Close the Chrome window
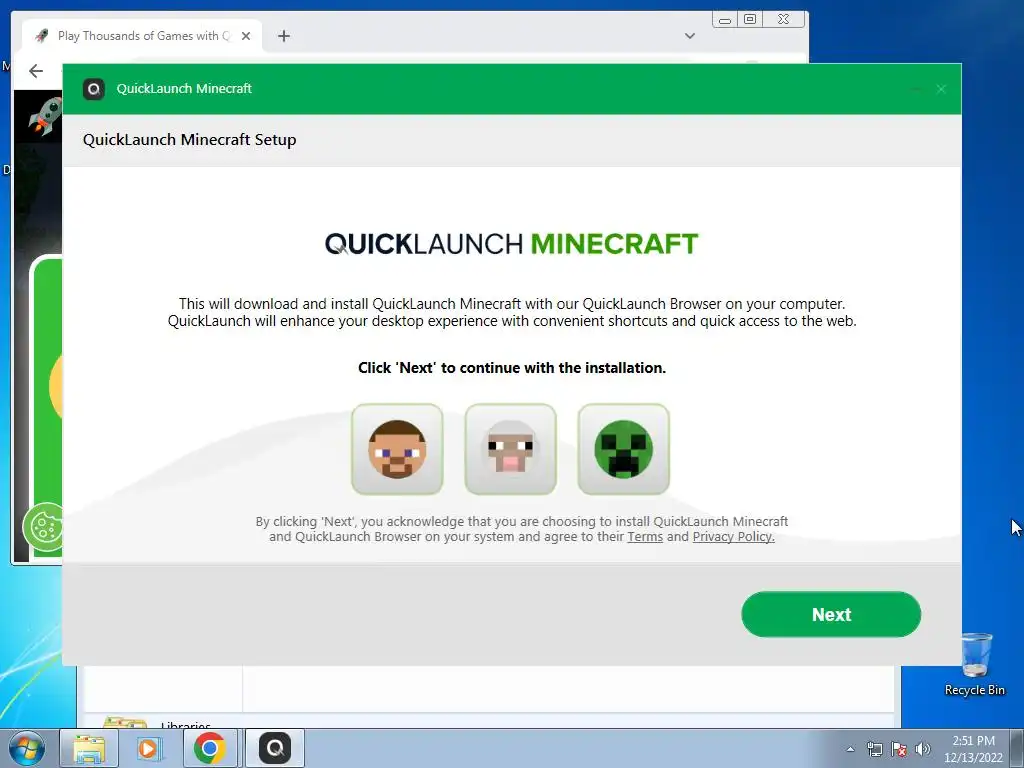Screen dimensions: 1024x768 (x=784, y=20)
